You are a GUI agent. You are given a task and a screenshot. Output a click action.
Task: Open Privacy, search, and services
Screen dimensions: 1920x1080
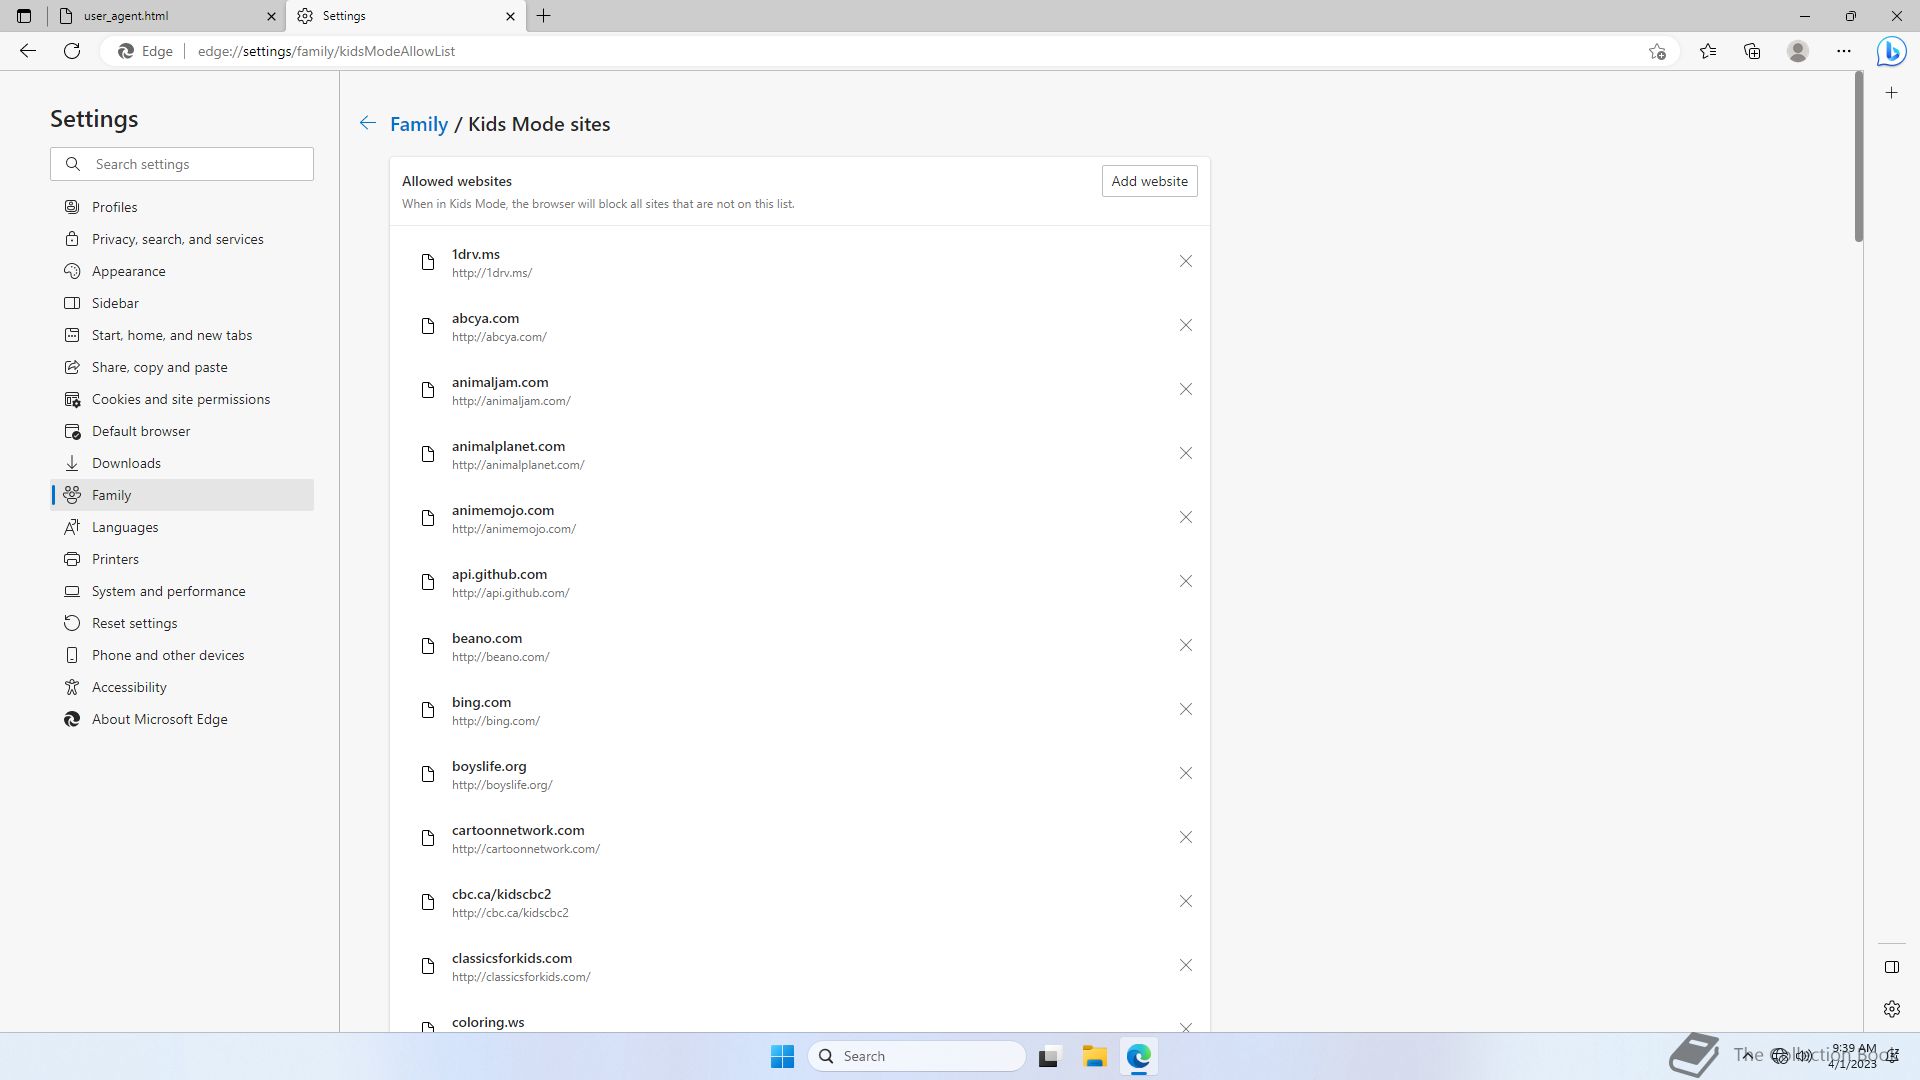tap(182, 239)
